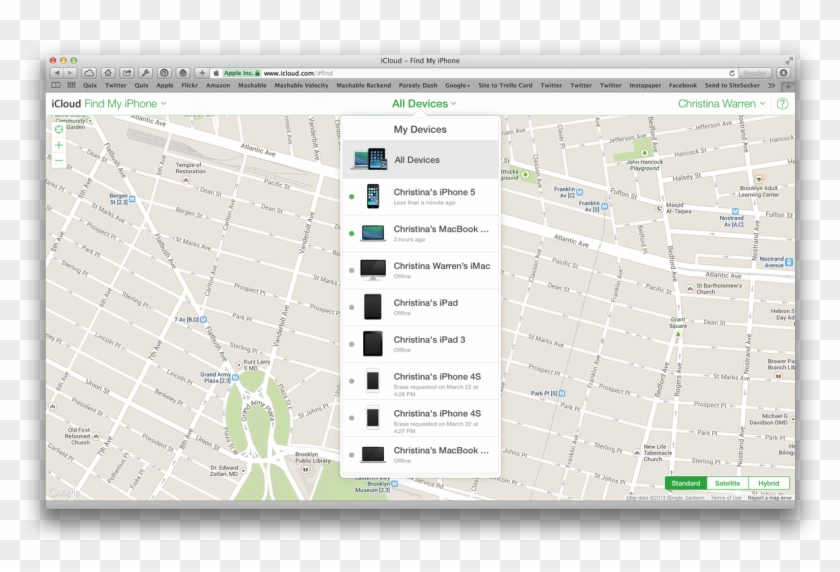Open the Mashable Backend bookmark

[363, 85]
